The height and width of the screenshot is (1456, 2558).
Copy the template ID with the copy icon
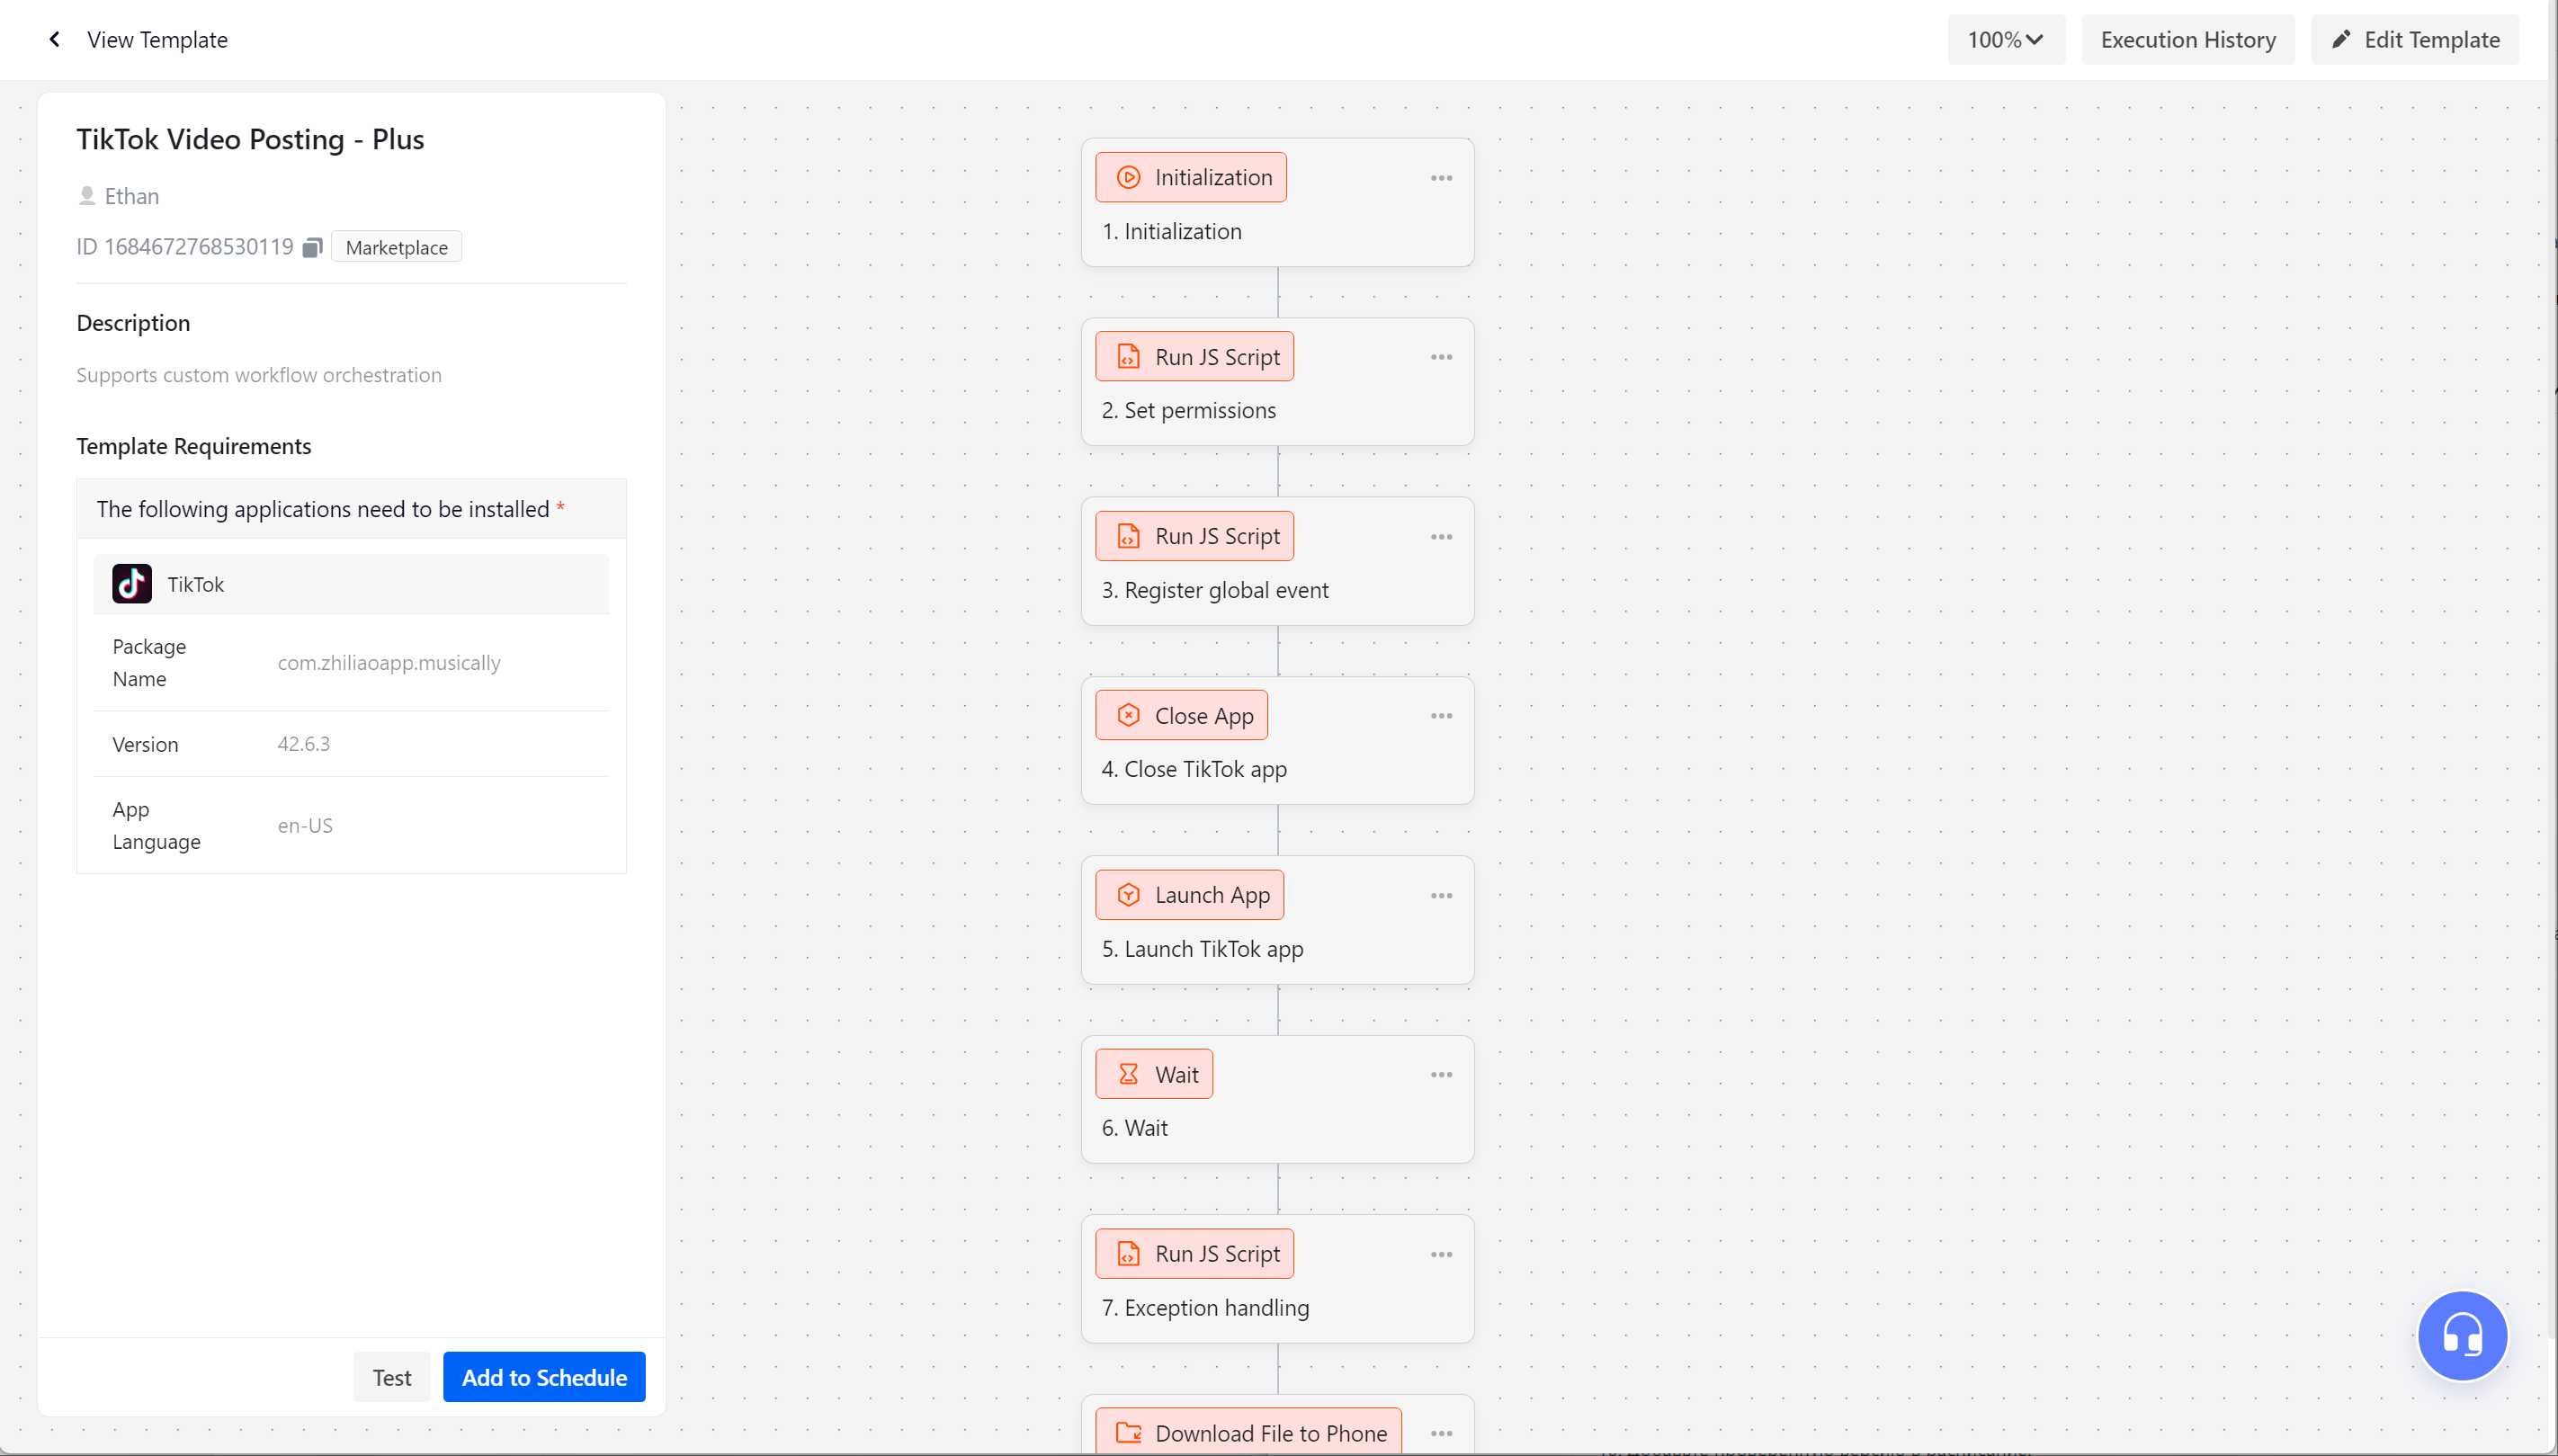(x=312, y=247)
